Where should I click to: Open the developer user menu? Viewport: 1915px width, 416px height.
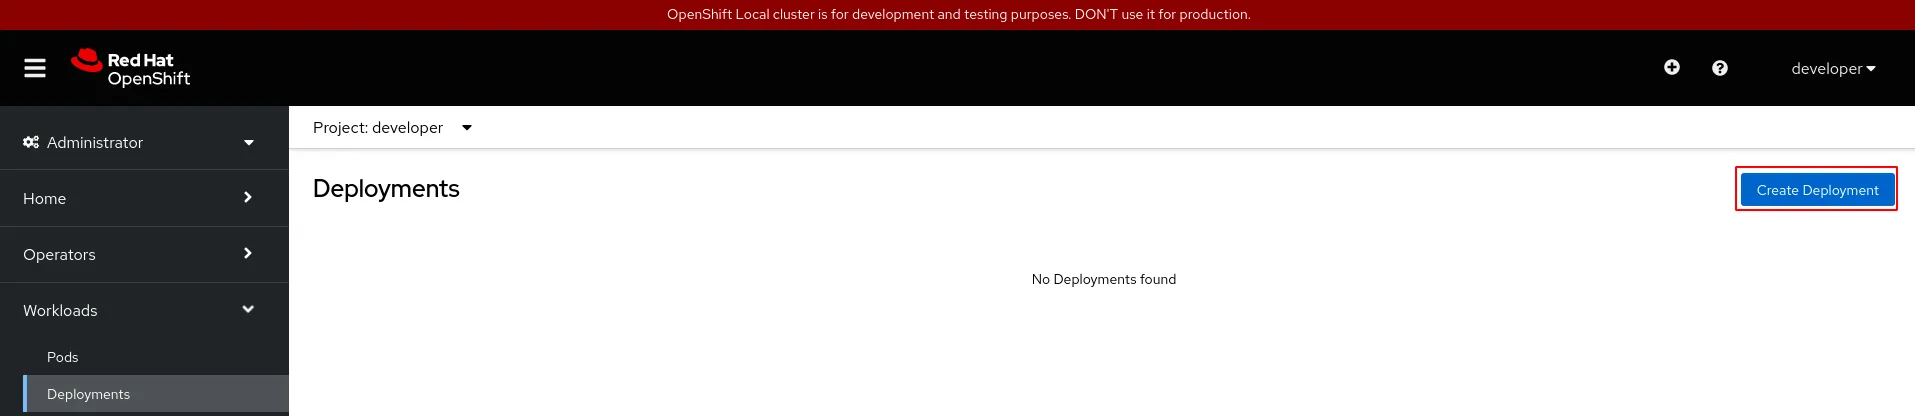(1832, 69)
